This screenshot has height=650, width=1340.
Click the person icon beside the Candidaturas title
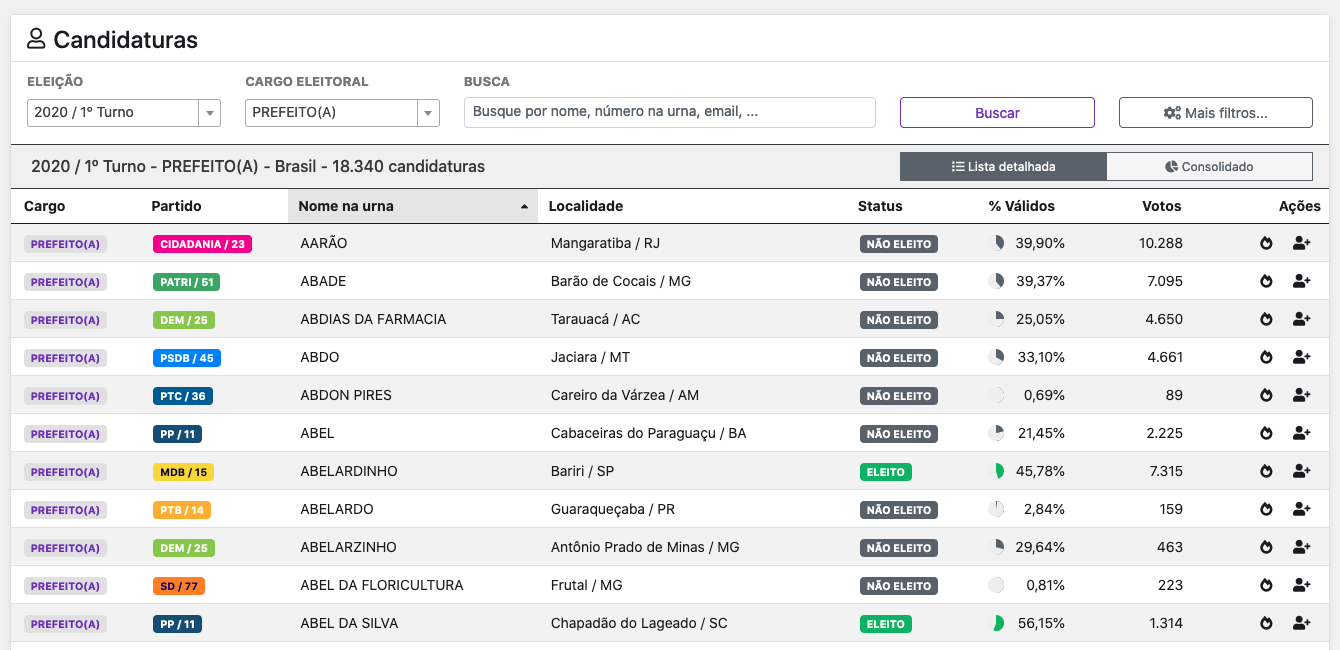(x=37, y=38)
